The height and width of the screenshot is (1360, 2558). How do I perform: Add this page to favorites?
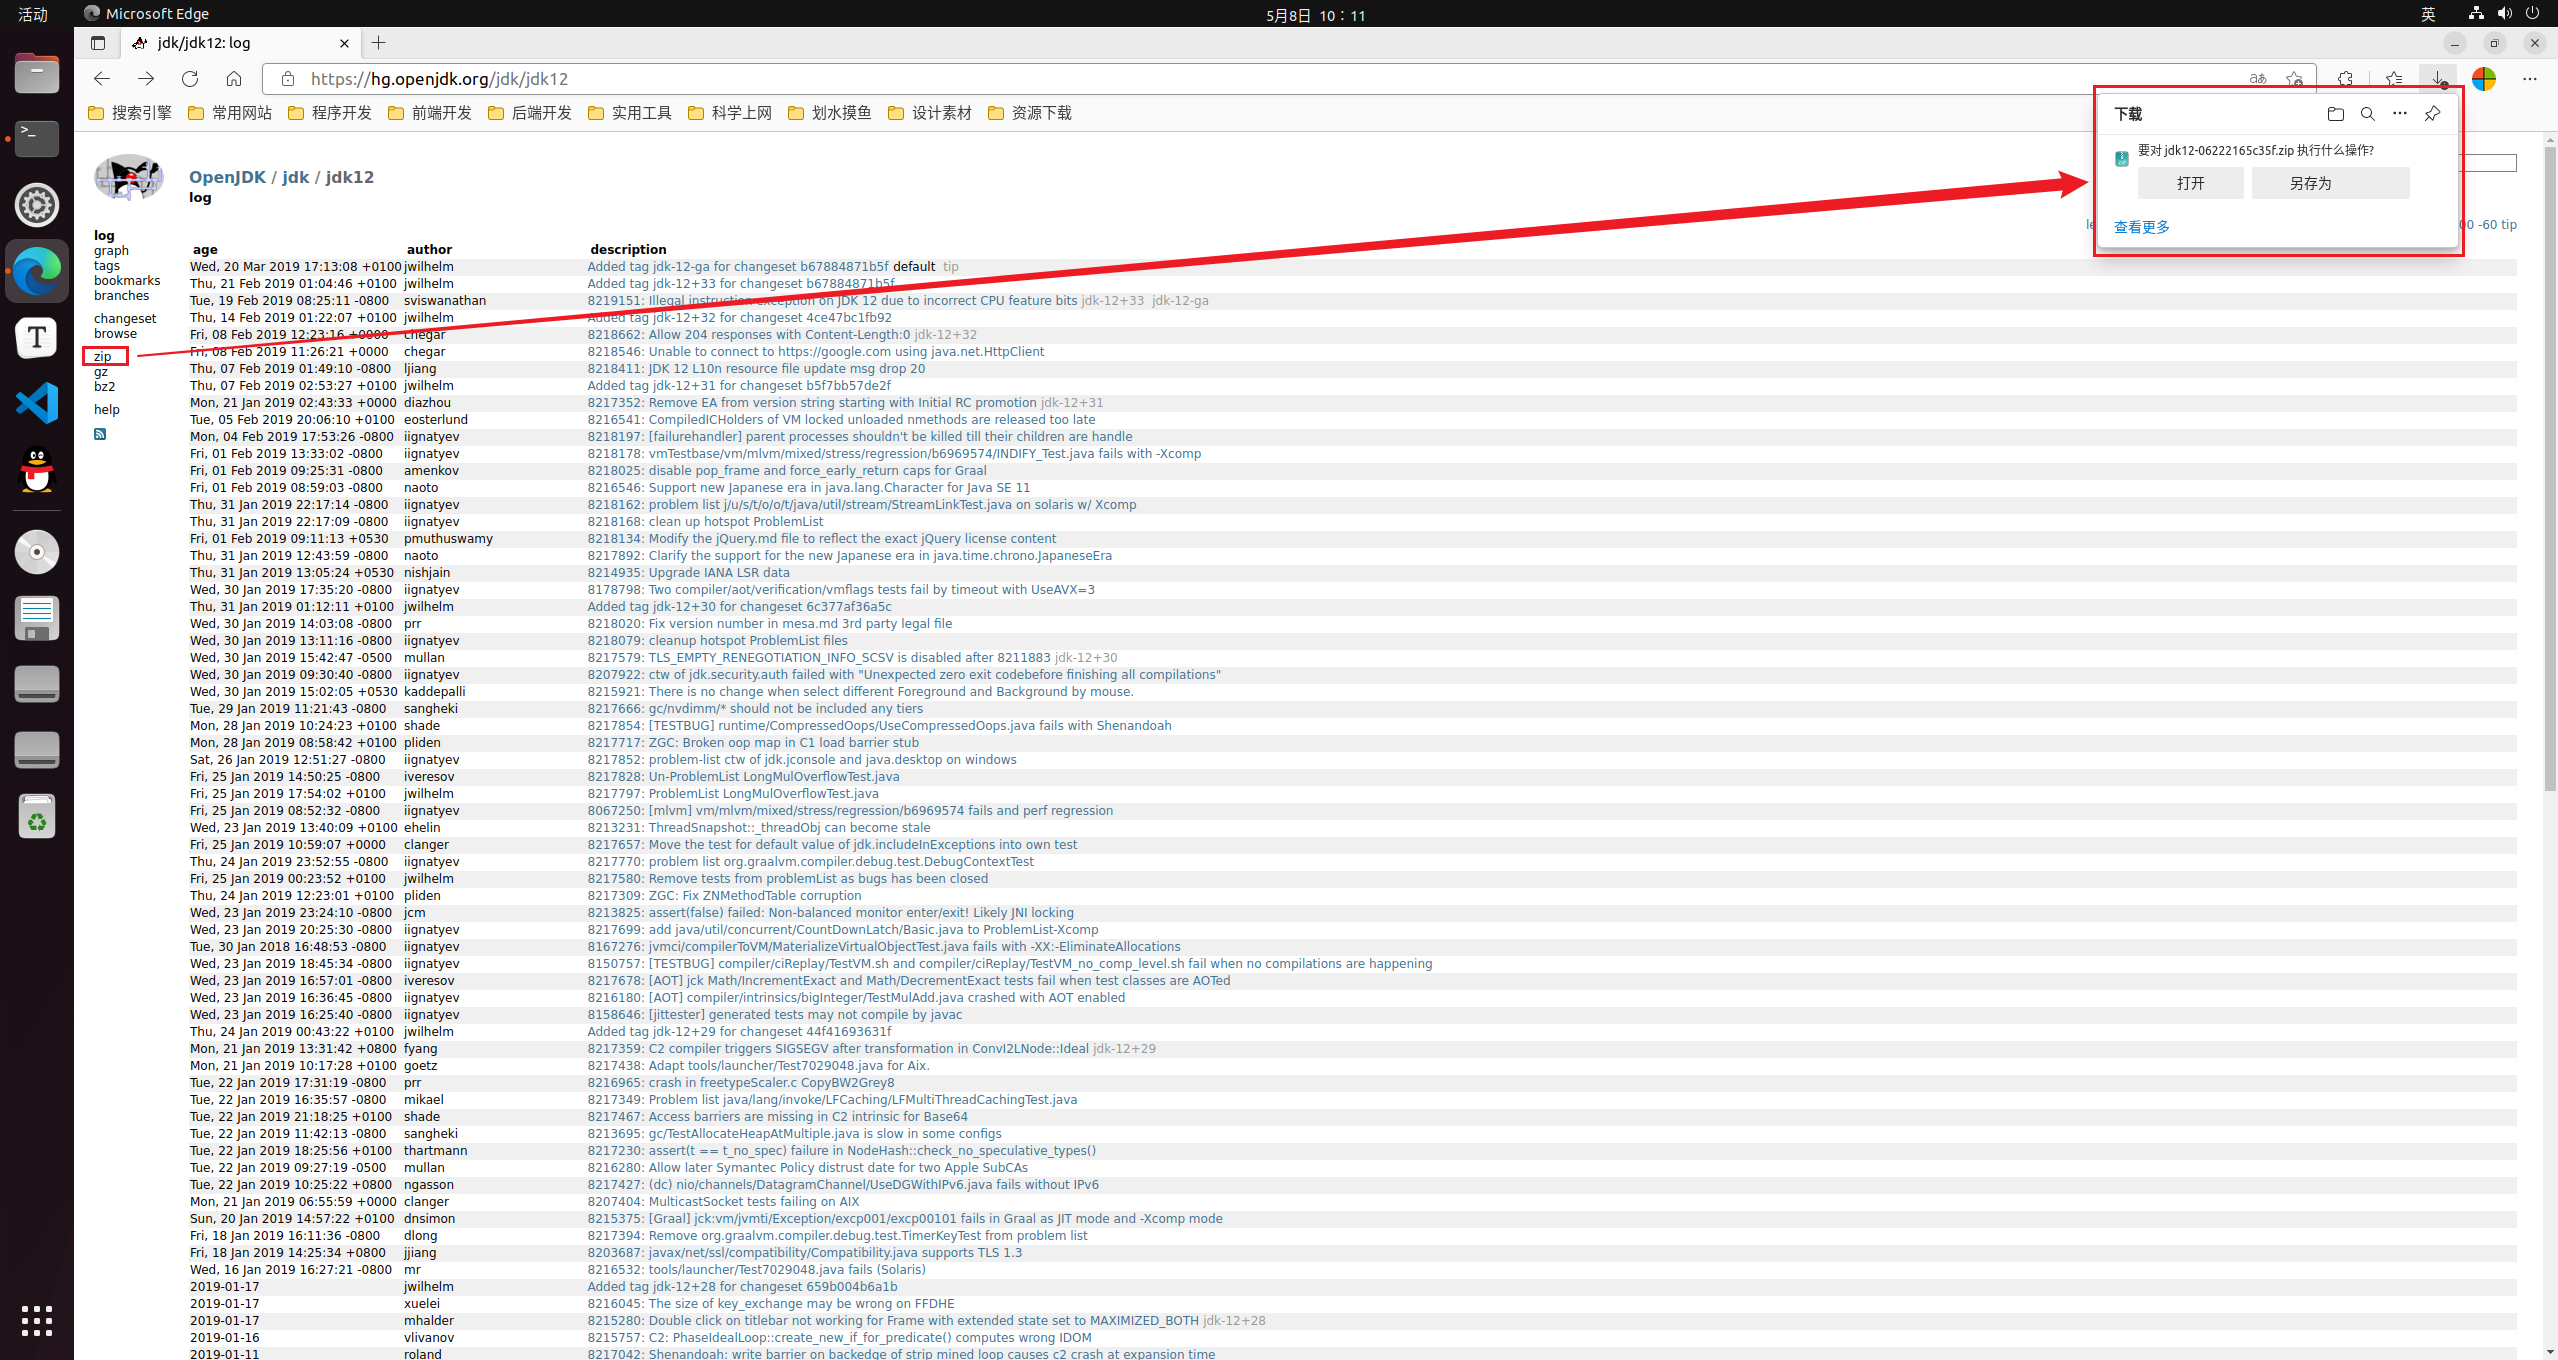click(2294, 79)
